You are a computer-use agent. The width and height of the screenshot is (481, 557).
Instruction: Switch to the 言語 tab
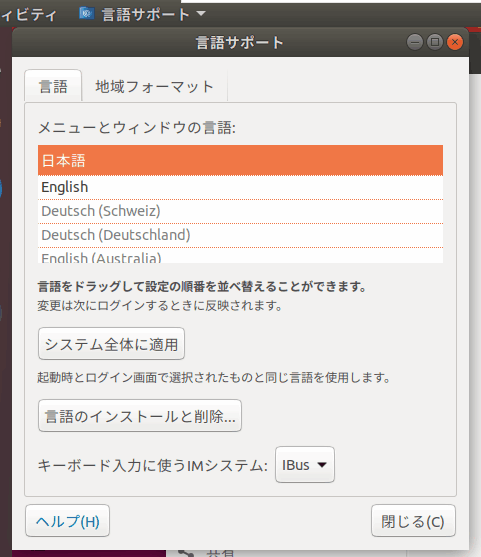[53, 86]
